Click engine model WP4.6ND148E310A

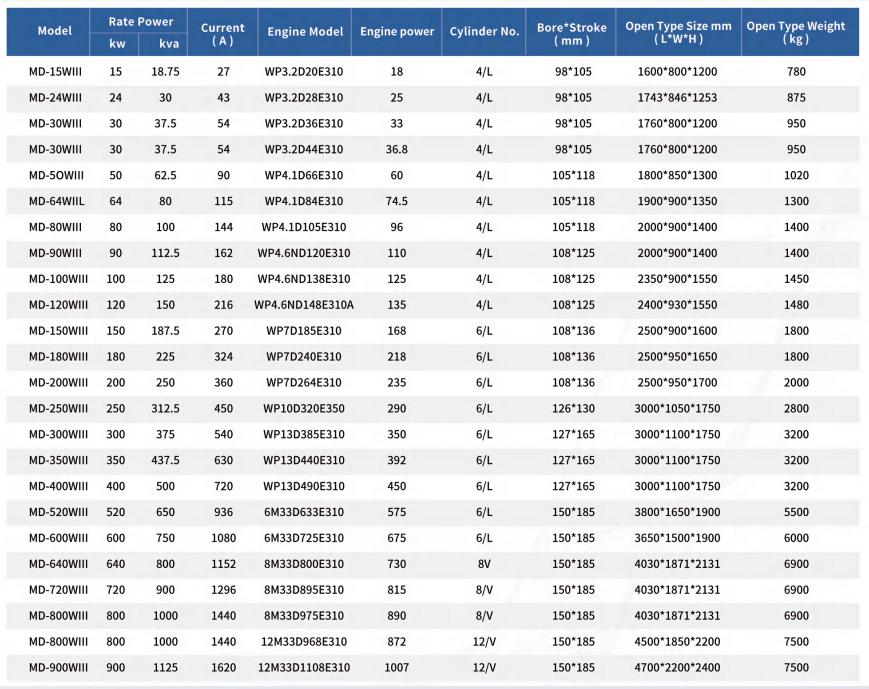[x=304, y=305]
